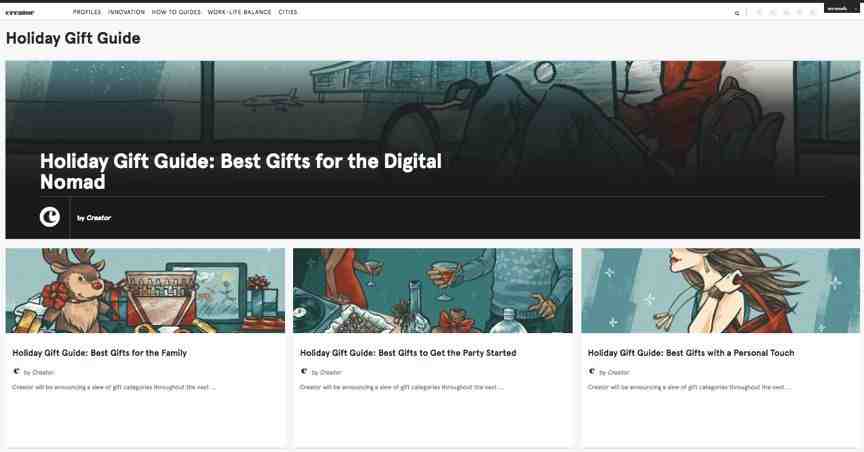Click the woman with earrings thumbnail
This screenshot has height=452, width=864.
(x=720, y=290)
